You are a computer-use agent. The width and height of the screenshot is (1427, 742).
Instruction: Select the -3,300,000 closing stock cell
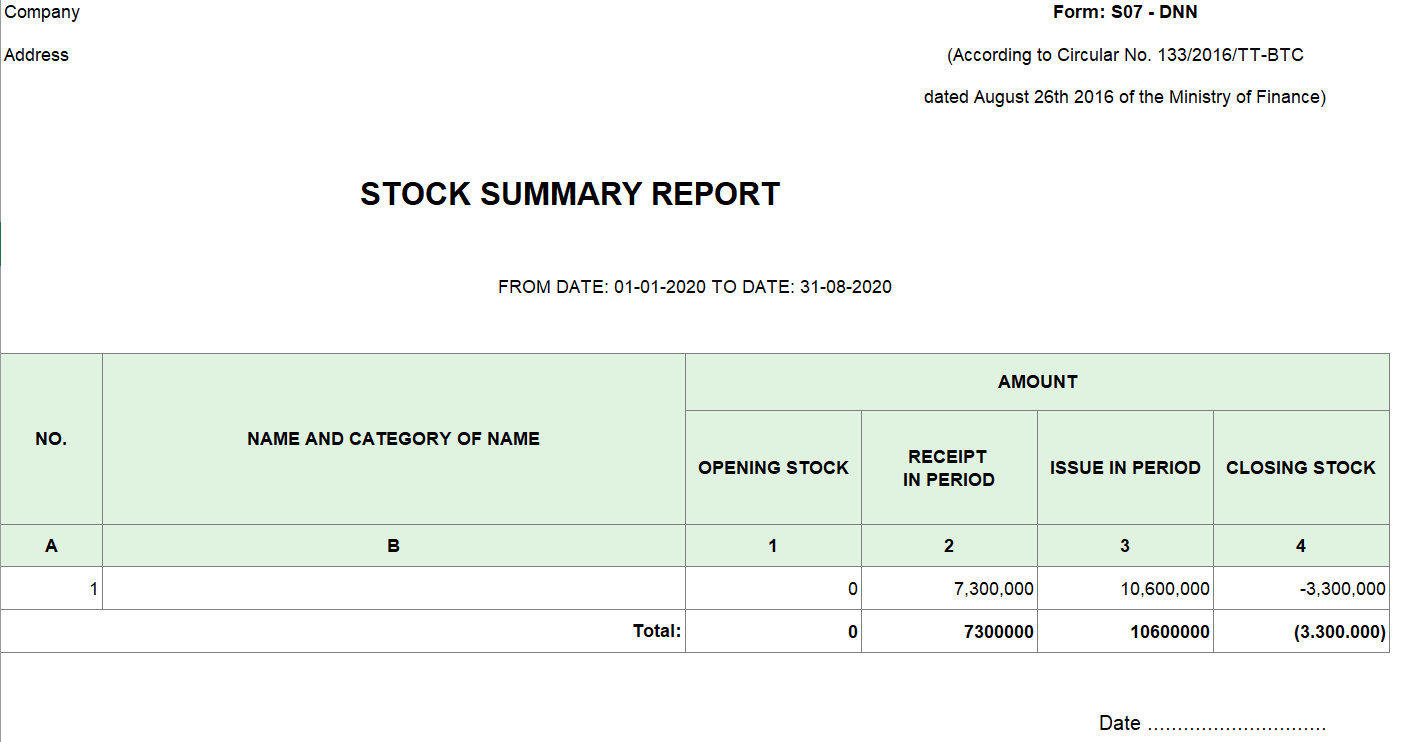[1342, 589]
